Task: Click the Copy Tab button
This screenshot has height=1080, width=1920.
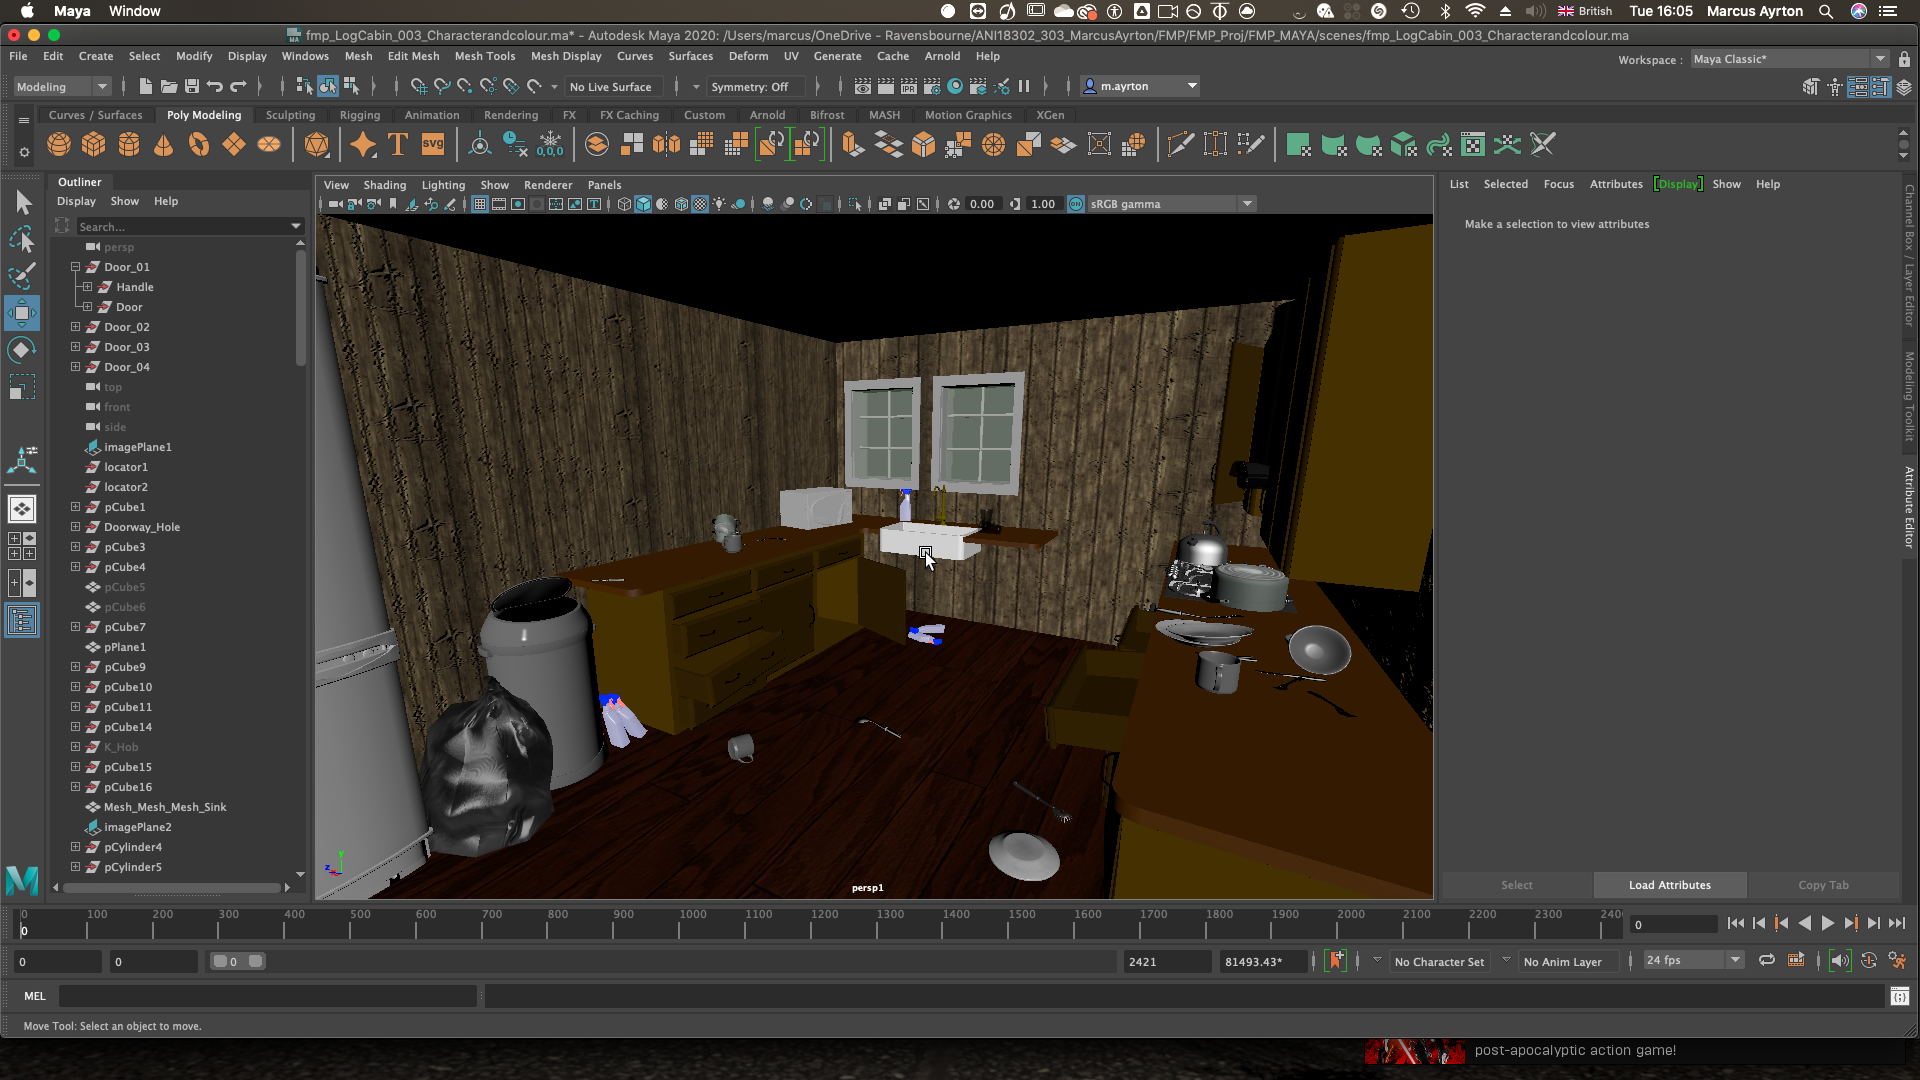Action: pos(1823,885)
